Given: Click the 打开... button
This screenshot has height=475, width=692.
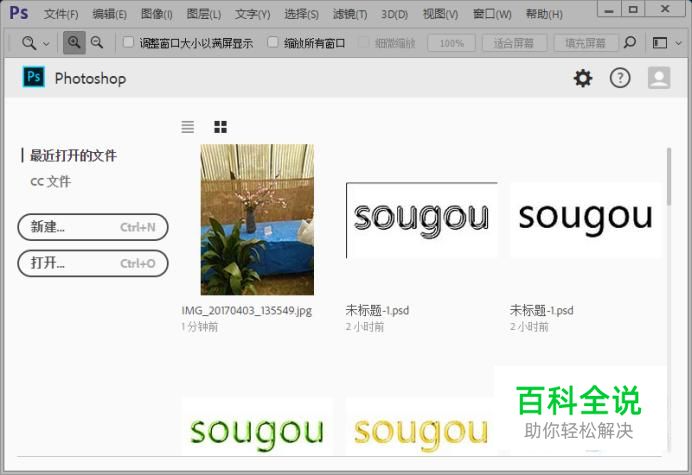Looking at the screenshot, I should [93, 264].
